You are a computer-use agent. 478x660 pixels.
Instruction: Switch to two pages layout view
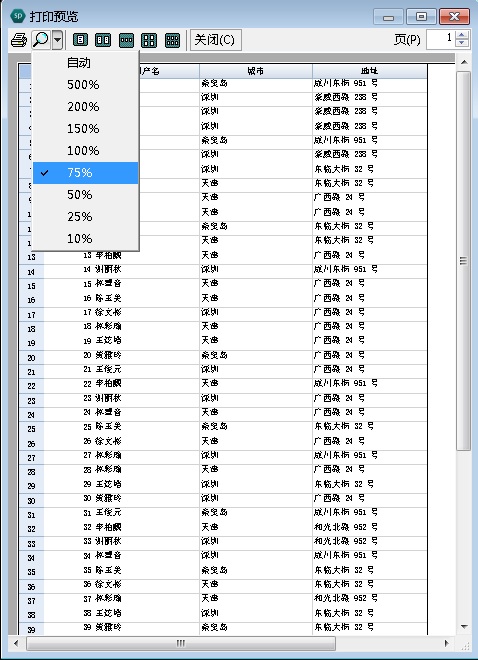click(103, 40)
